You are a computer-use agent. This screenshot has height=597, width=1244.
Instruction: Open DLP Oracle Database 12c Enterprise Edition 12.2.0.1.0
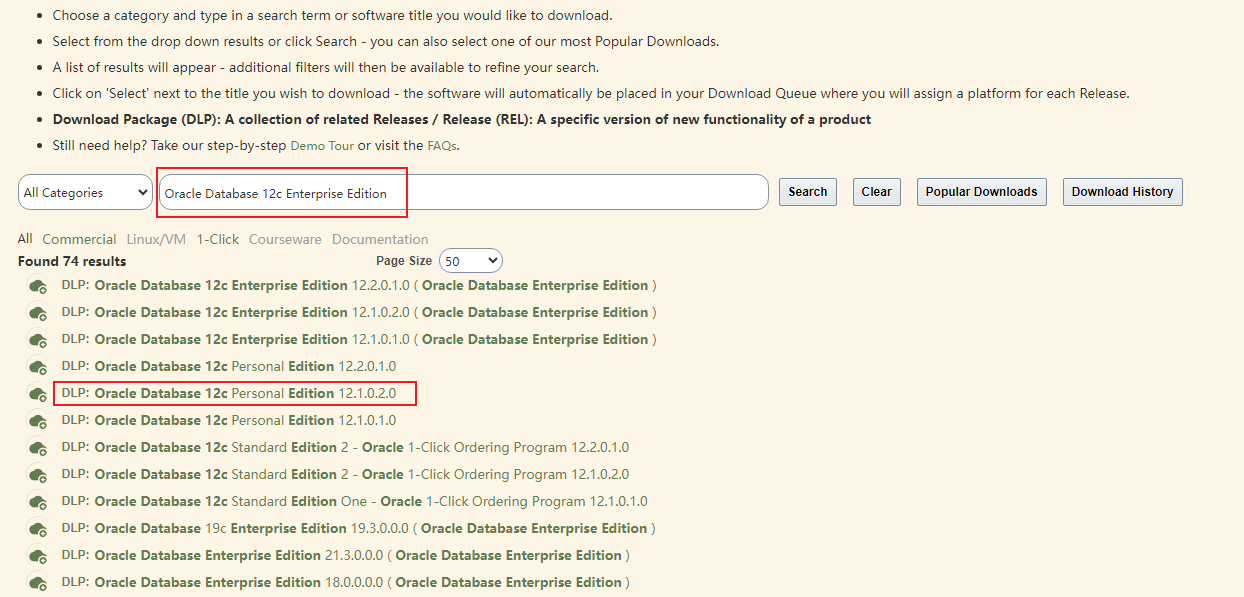[x=359, y=286]
